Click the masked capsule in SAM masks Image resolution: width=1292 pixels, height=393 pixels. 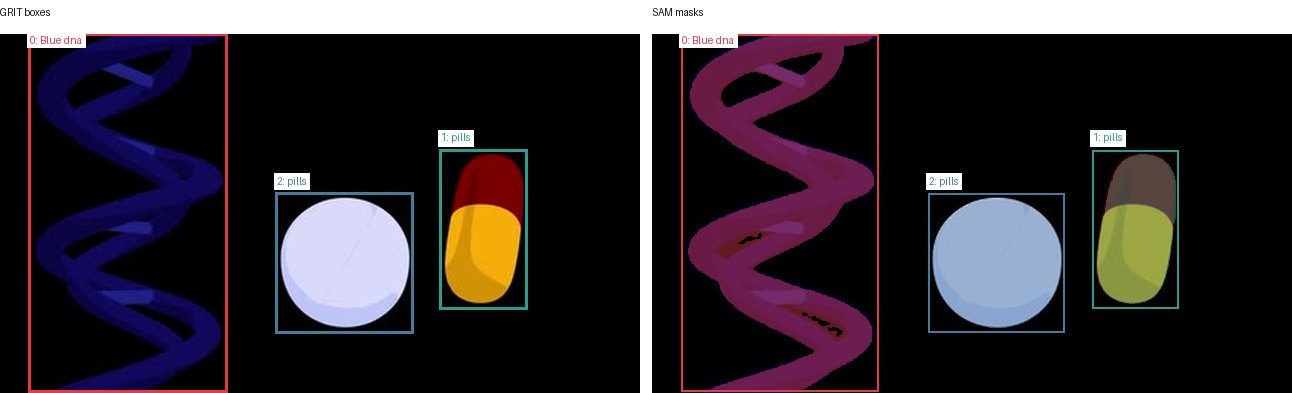[1135, 230]
